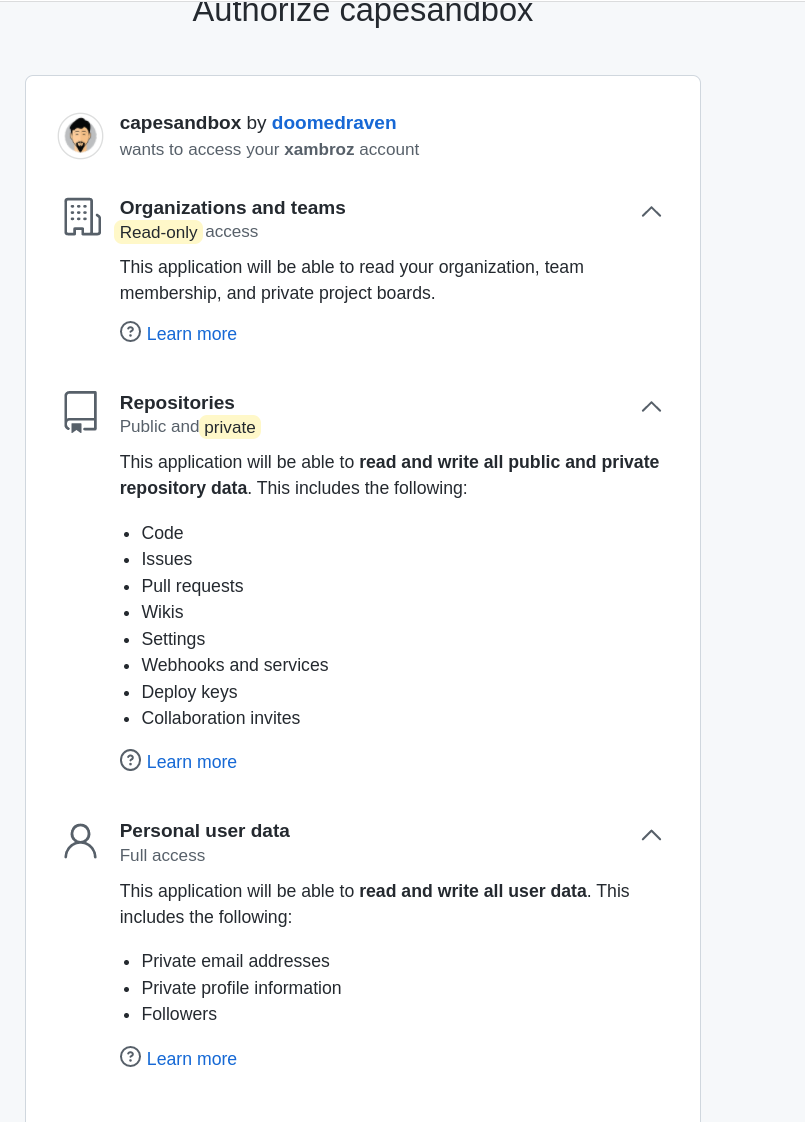805x1122 pixels.
Task: Click Learn more in the Organizations section
Action: [191, 333]
